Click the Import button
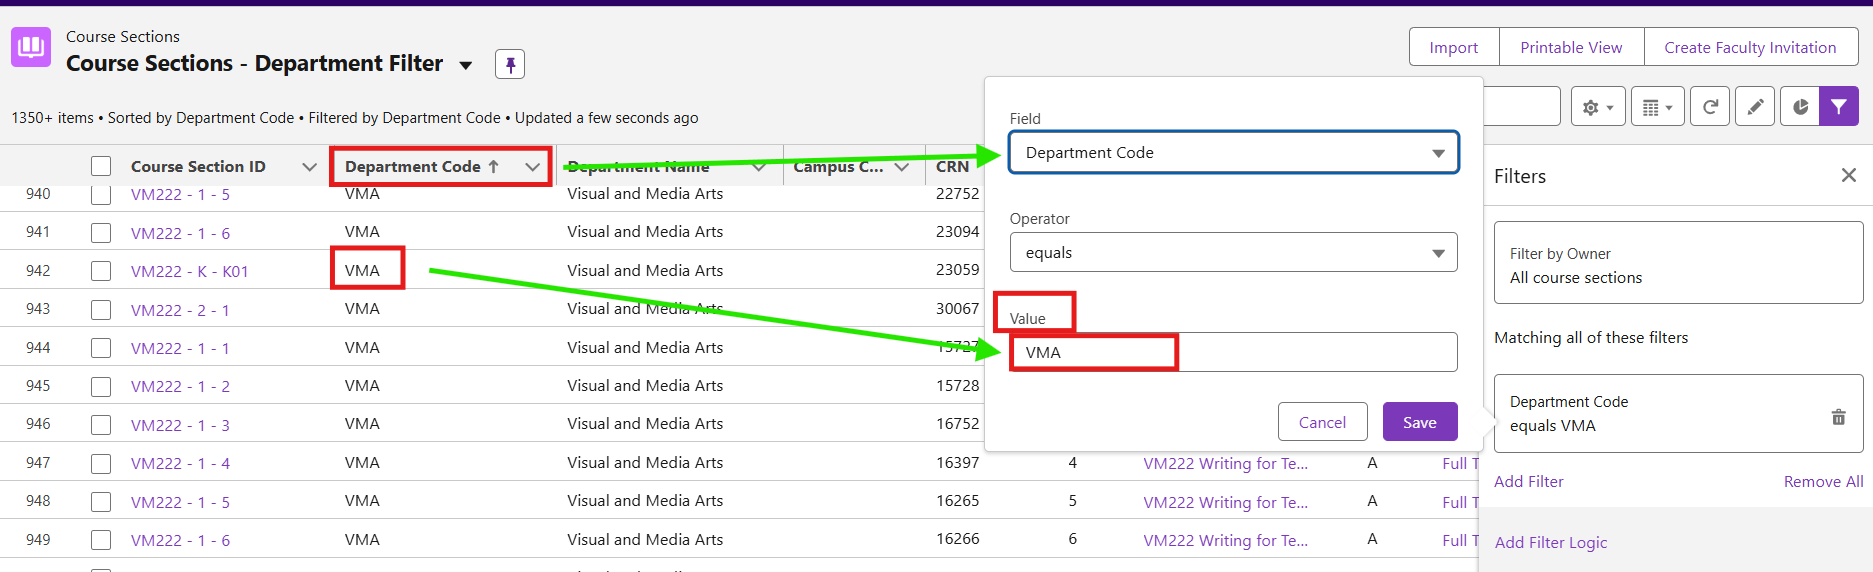The height and width of the screenshot is (572, 1873). tap(1454, 47)
